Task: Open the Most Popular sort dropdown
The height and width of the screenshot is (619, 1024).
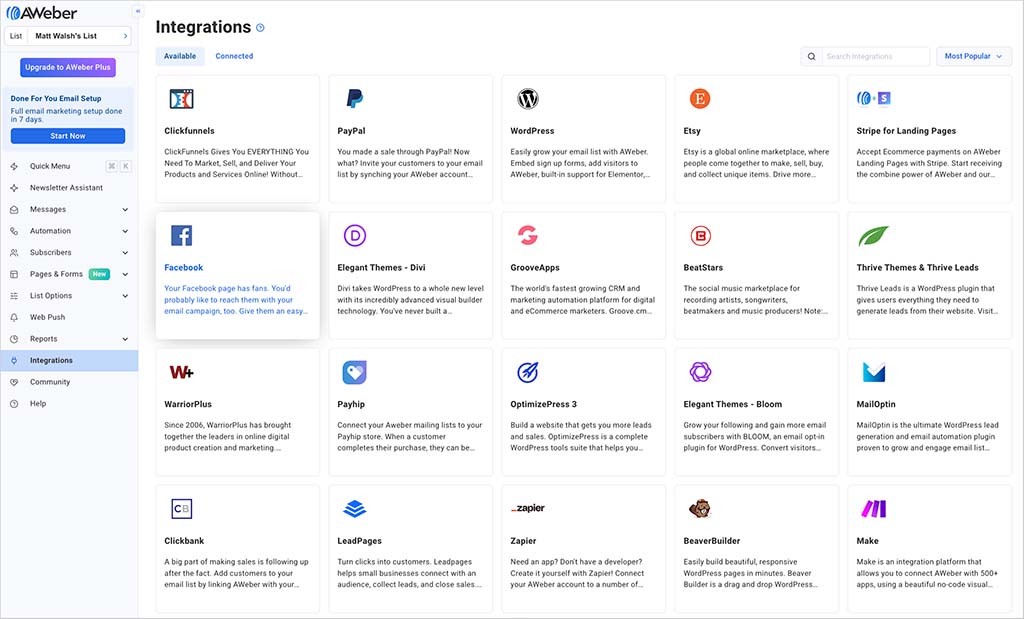Action: point(974,56)
